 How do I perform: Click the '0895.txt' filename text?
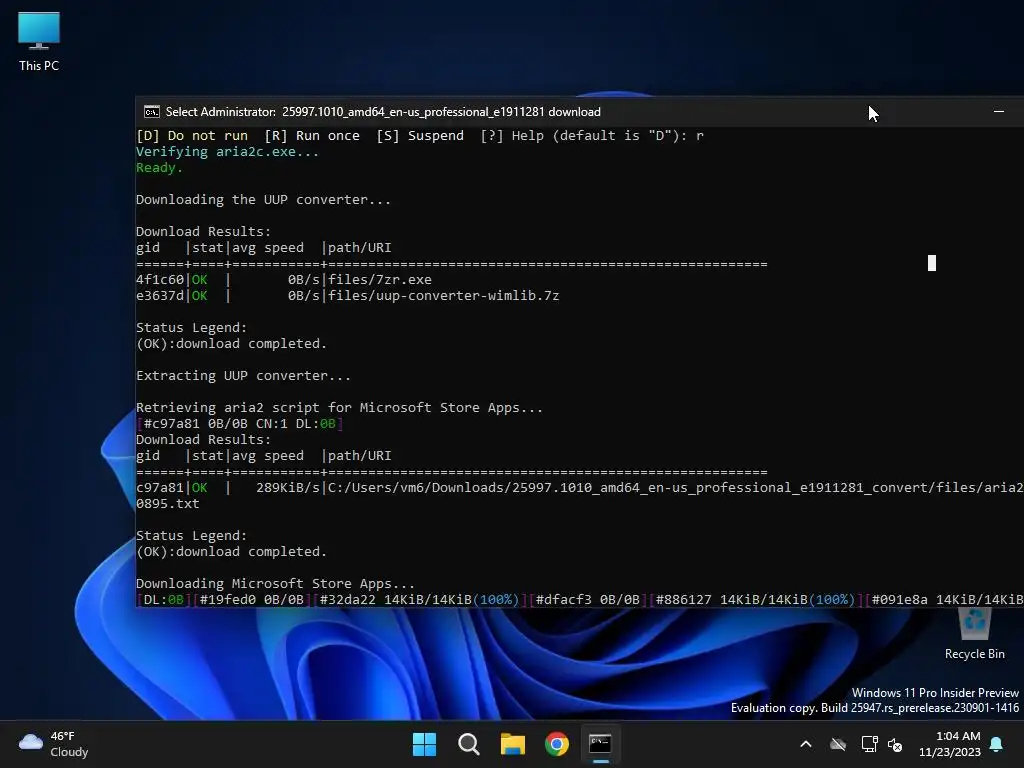click(167, 504)
